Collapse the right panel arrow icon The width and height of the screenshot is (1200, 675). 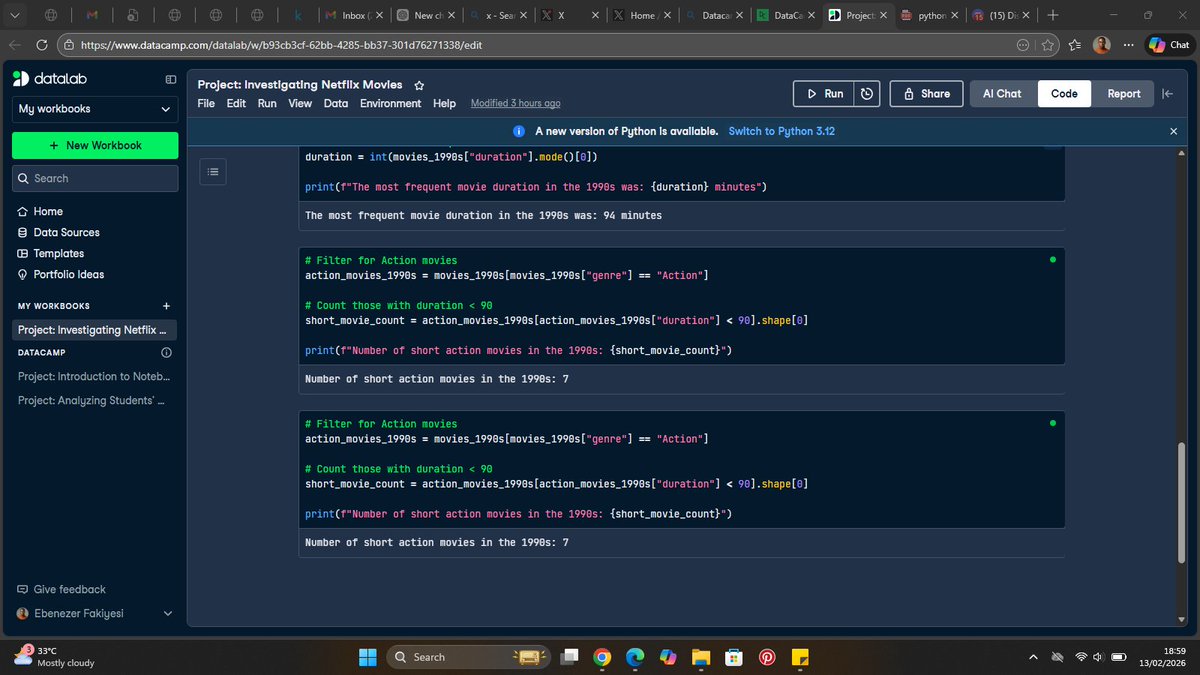1167,93
